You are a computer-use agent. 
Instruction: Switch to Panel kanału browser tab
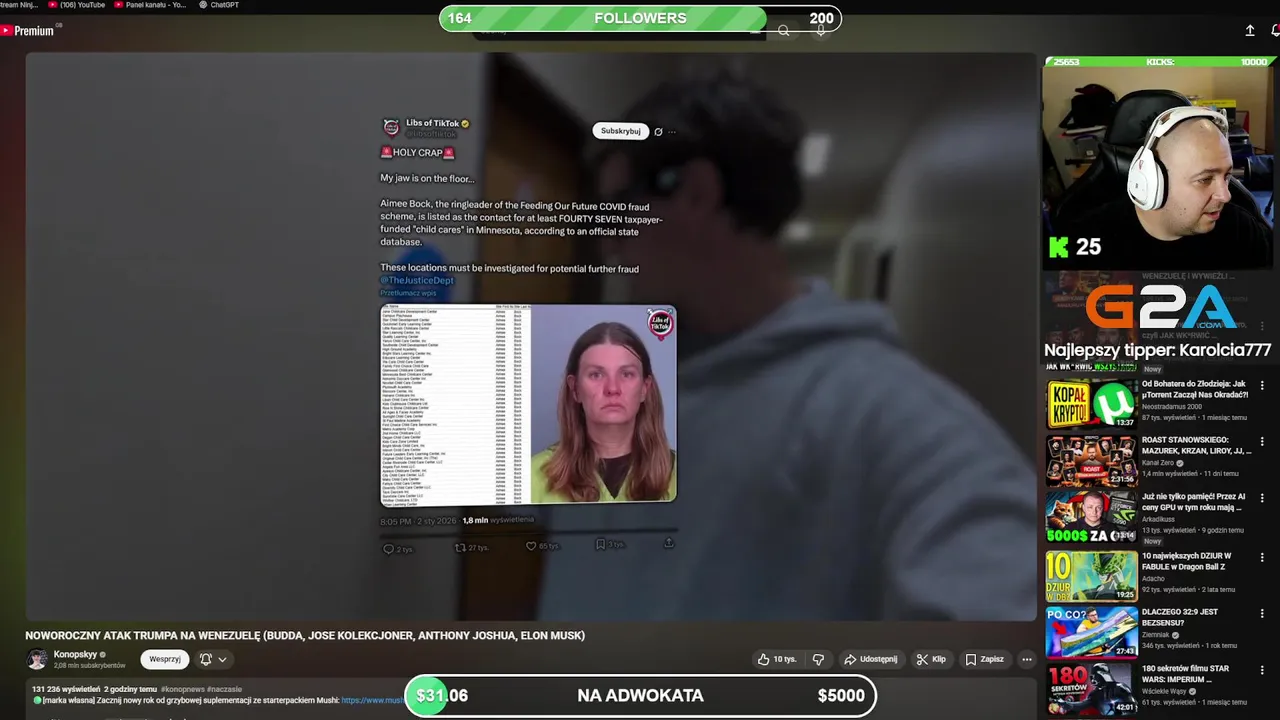pyautogui.click(x=150, y=5)
